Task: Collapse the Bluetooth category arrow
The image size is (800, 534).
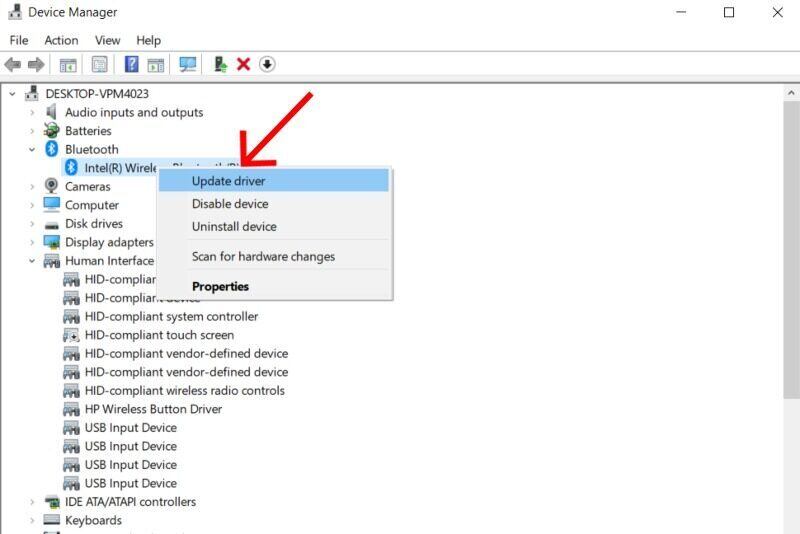Action: point(32,149)
